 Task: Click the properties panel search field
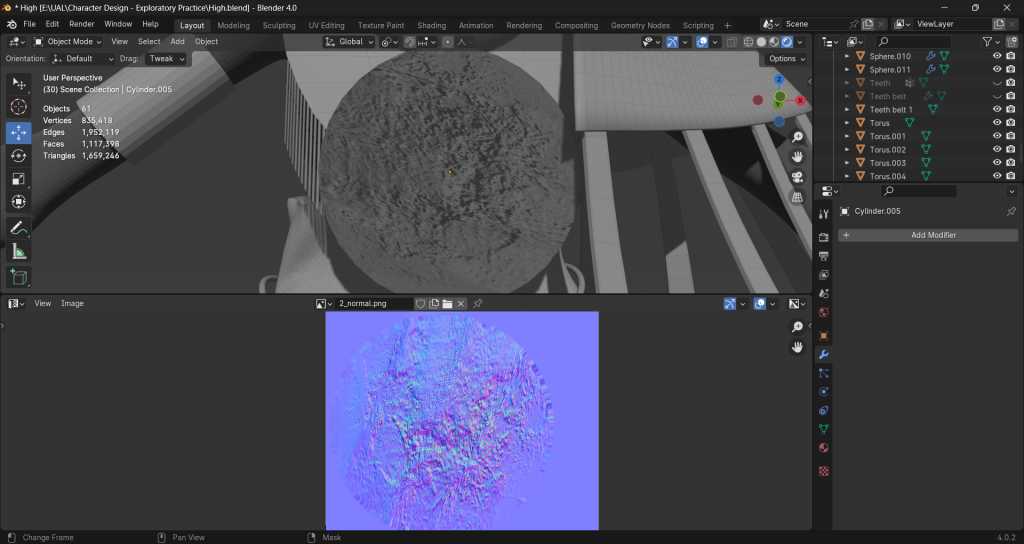tap(918, 191)
